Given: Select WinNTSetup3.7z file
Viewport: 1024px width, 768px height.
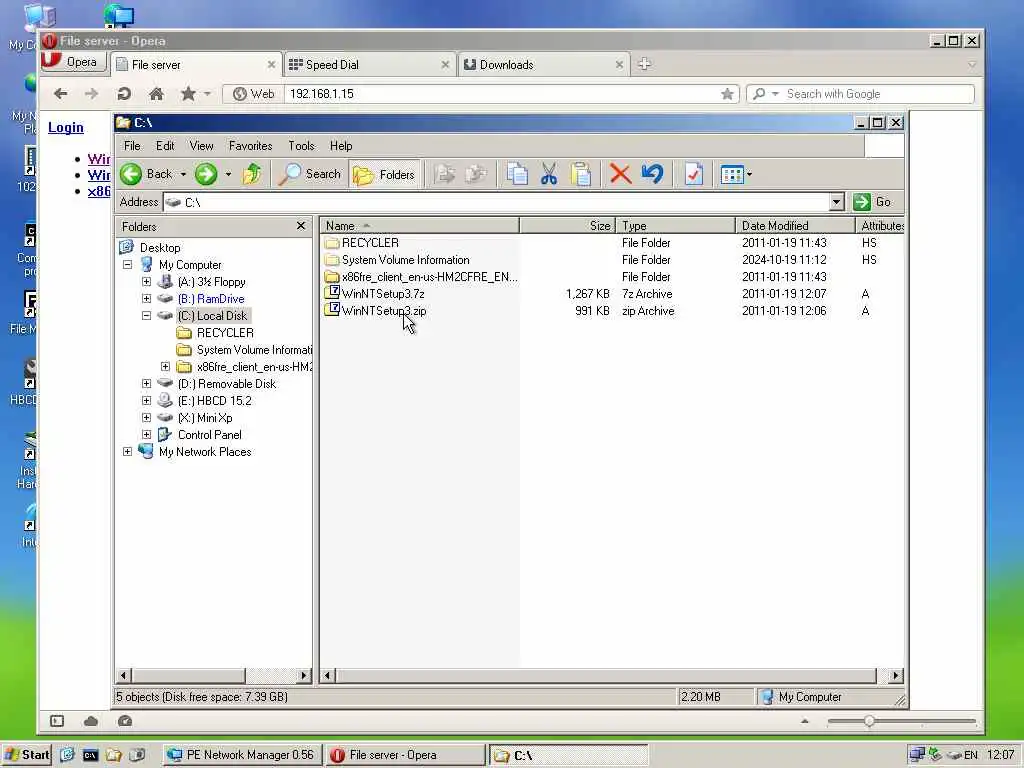Looking at the screenshot, I should [383, 294].
